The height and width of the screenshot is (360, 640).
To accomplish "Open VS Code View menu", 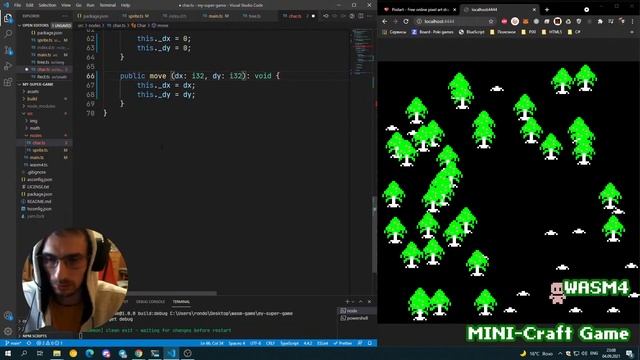I will coord(66,5).
